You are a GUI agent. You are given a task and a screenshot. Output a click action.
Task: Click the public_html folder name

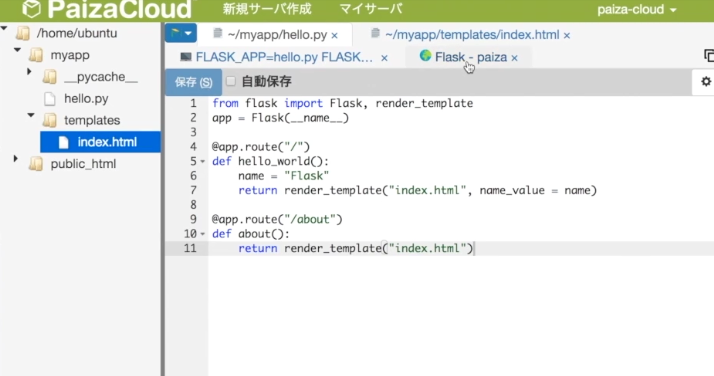(83, 164)
